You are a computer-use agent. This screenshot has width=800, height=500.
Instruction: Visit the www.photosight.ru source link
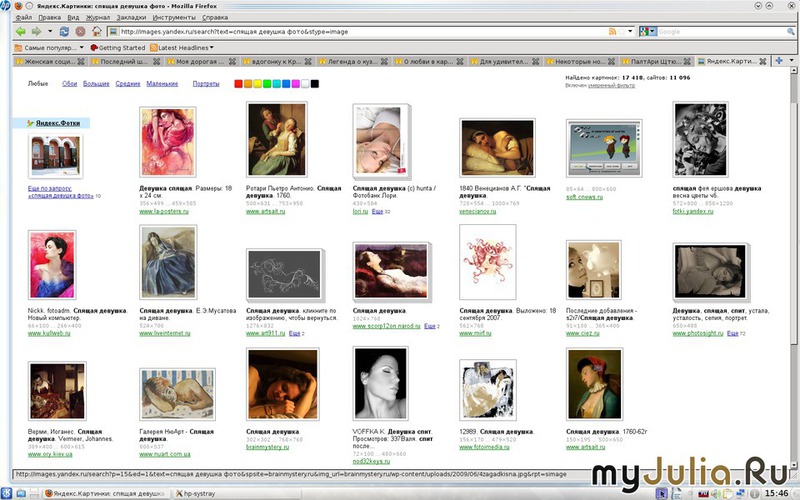(698, 333)
